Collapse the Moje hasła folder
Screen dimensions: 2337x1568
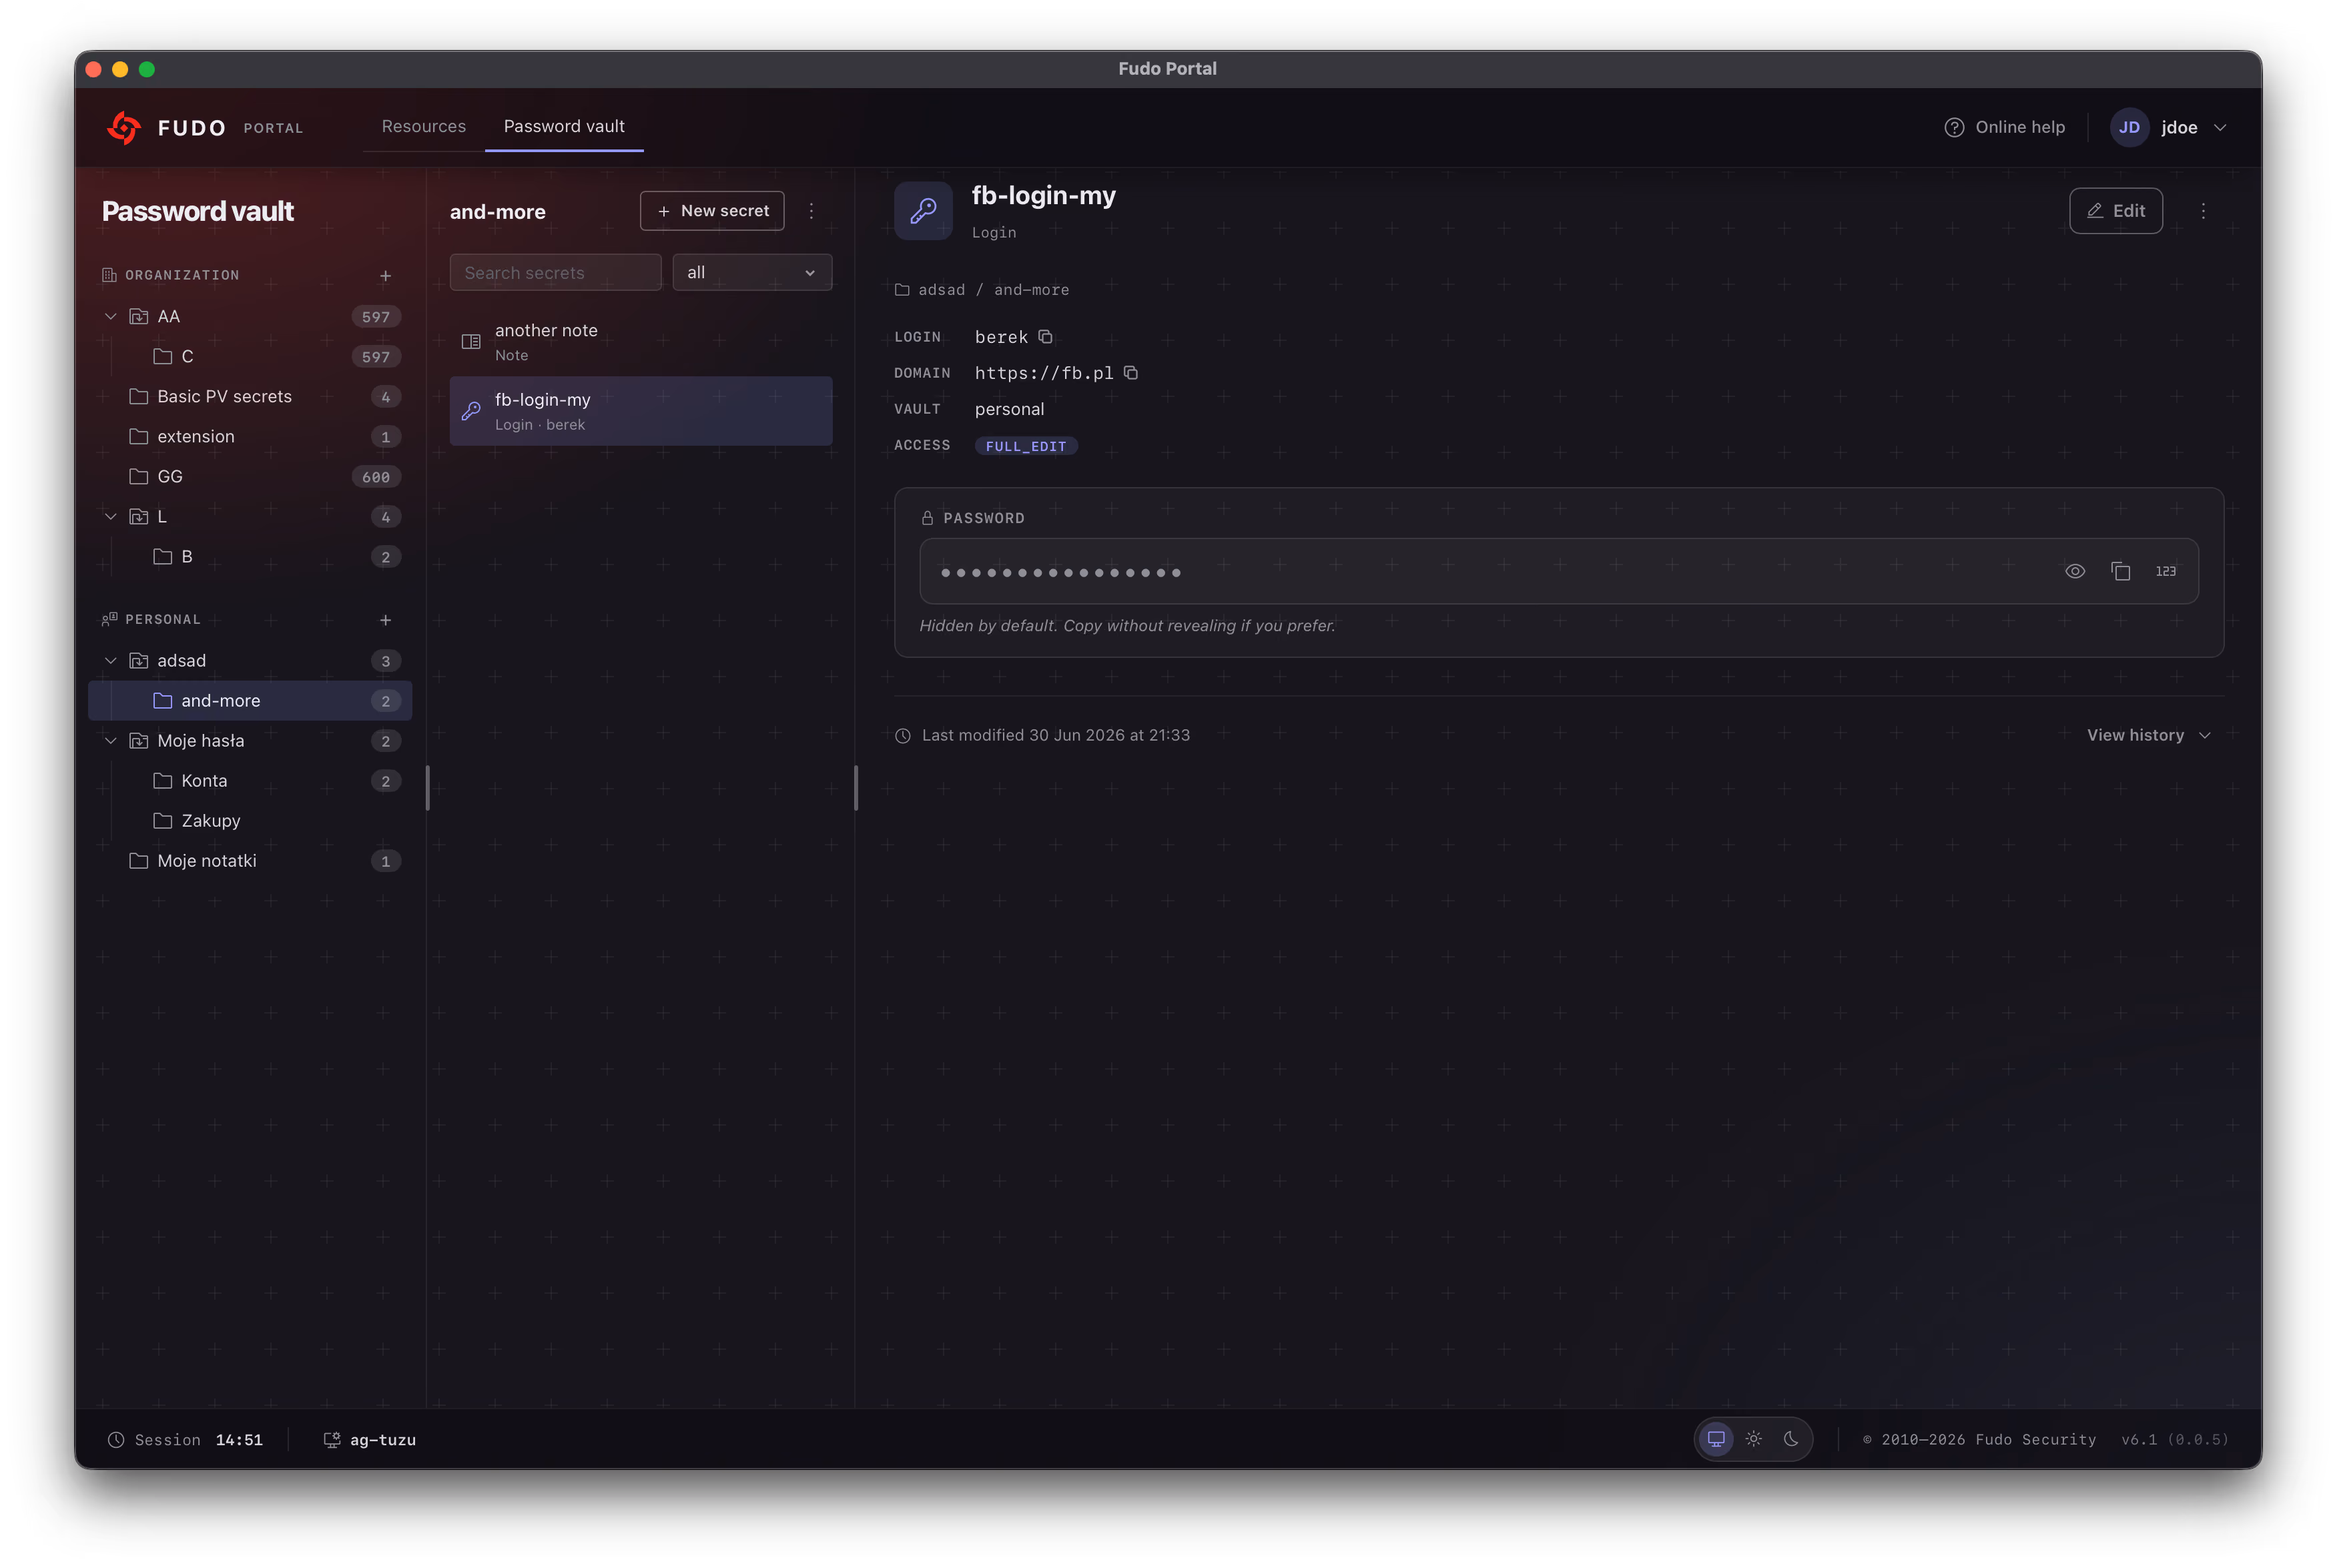(111, 741)
